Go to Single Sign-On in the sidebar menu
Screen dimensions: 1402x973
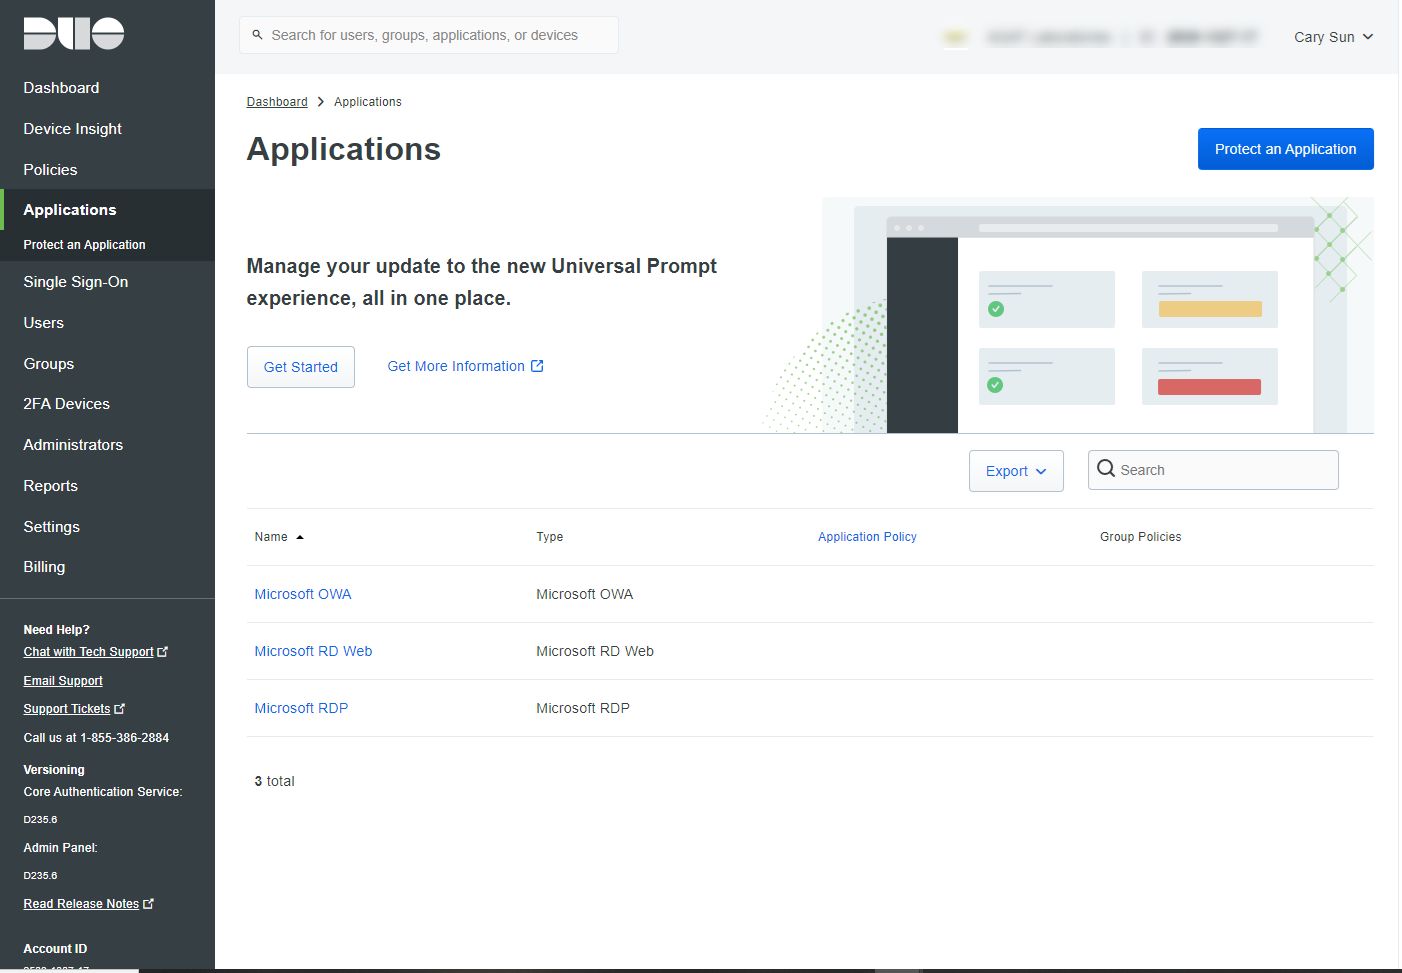[76, 282]
